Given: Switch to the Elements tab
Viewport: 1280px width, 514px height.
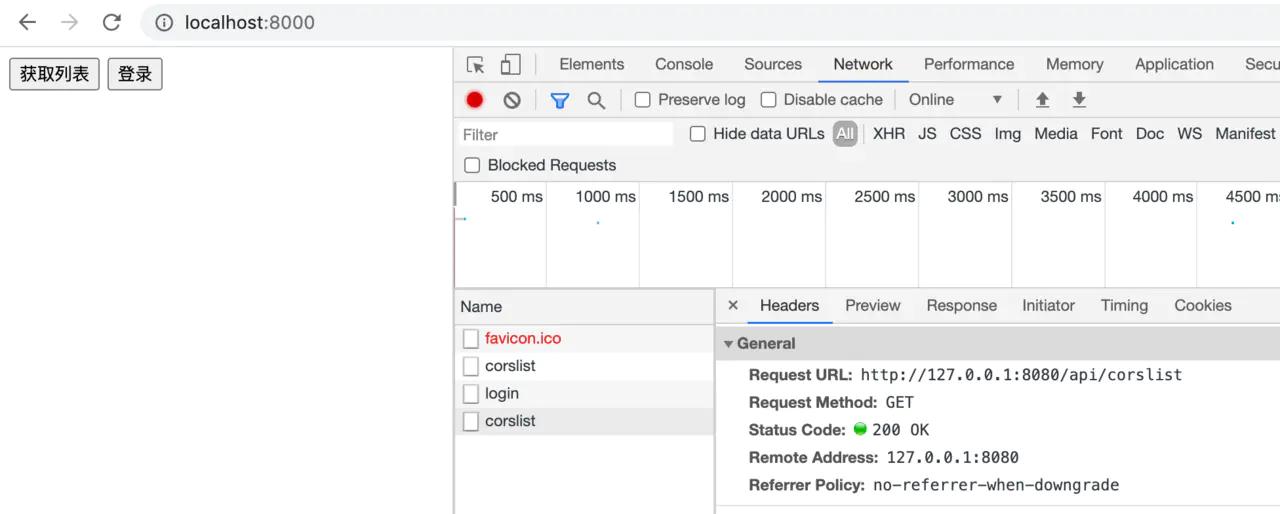Looking at the screenshot, I should click(592, 64).
